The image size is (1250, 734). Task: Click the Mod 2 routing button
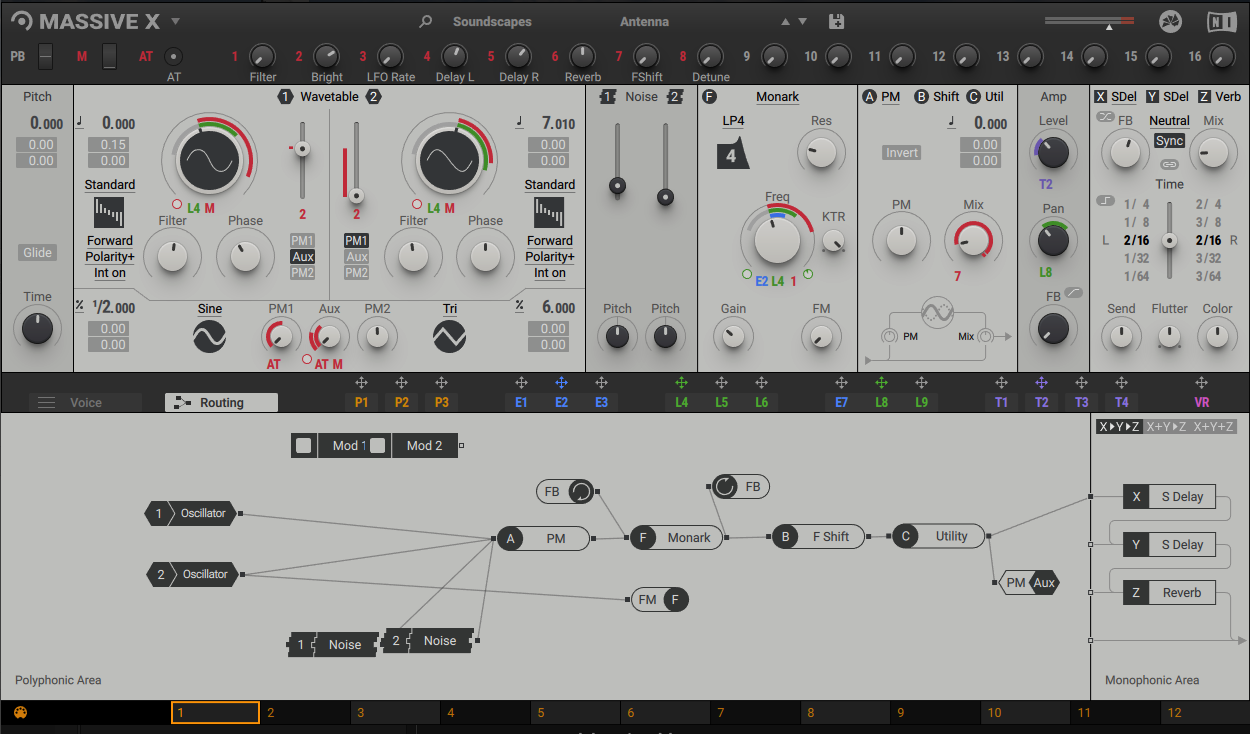424,446
